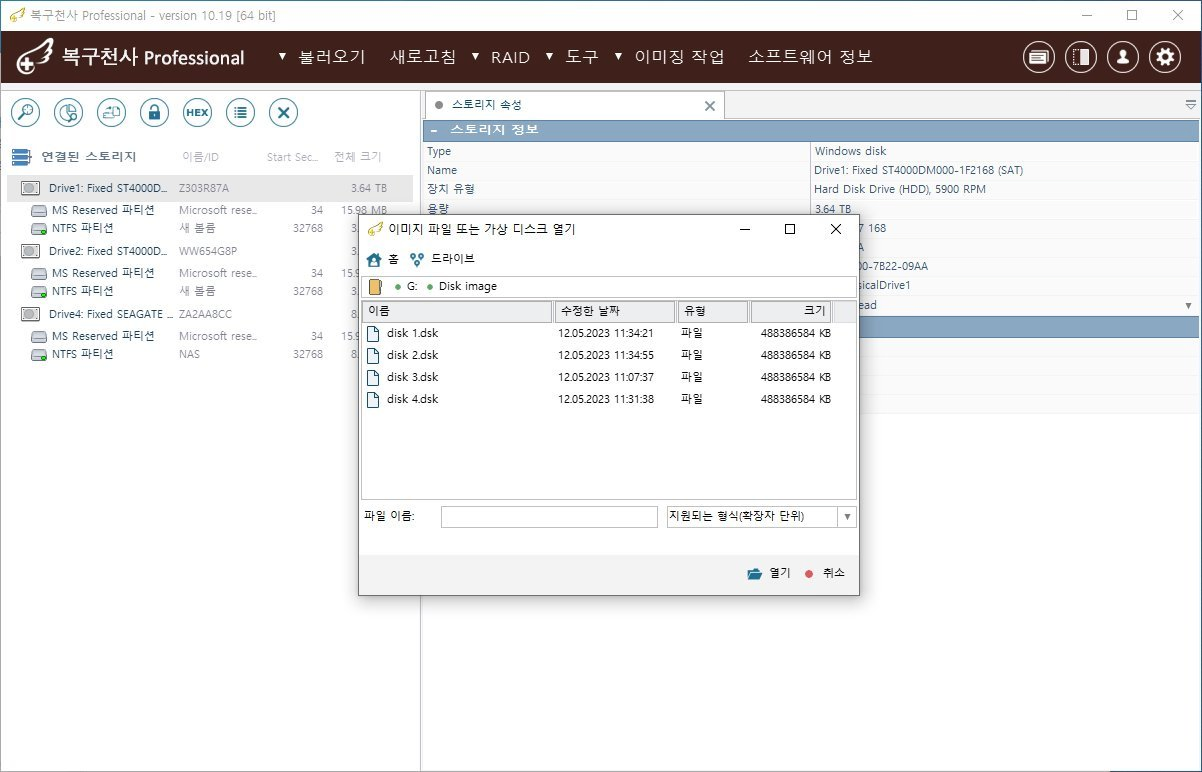Click the RAID builder toolbar icon
This screenshot has width=1202, height=772.
pos(112,113)
